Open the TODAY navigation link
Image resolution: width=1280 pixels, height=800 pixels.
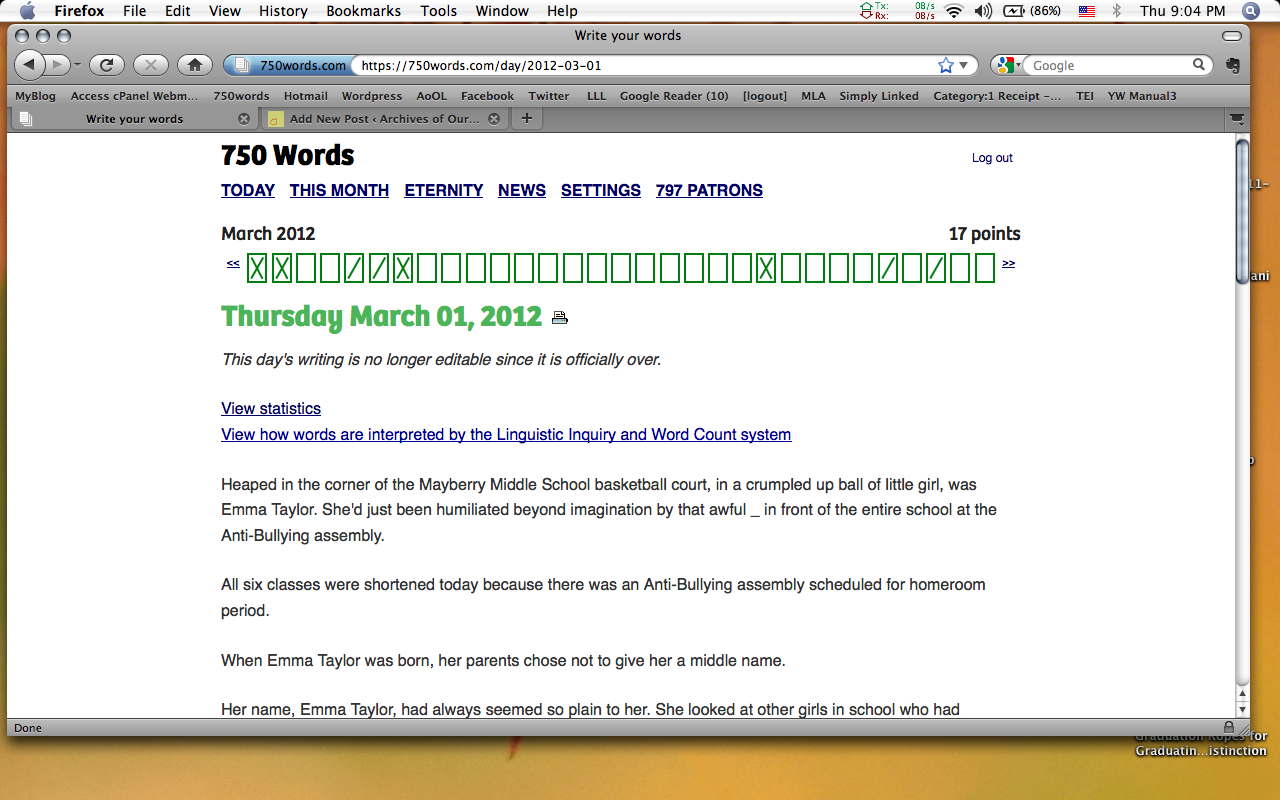point(248,190)
